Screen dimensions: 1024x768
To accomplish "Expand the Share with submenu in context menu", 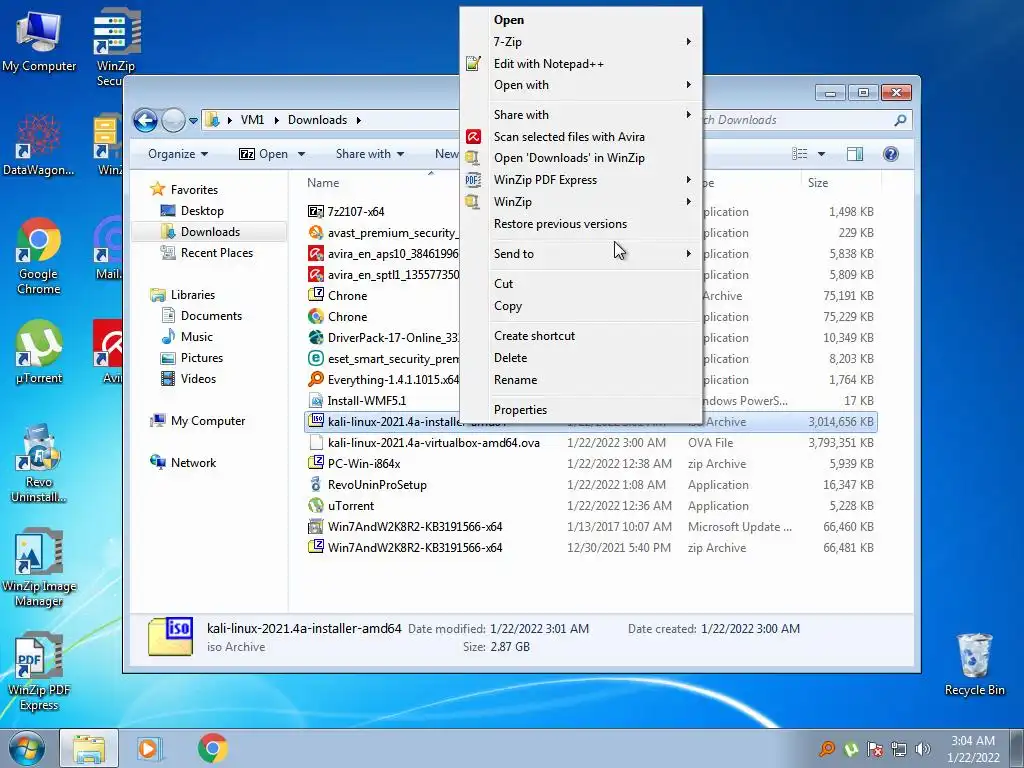I will (581, 115).
